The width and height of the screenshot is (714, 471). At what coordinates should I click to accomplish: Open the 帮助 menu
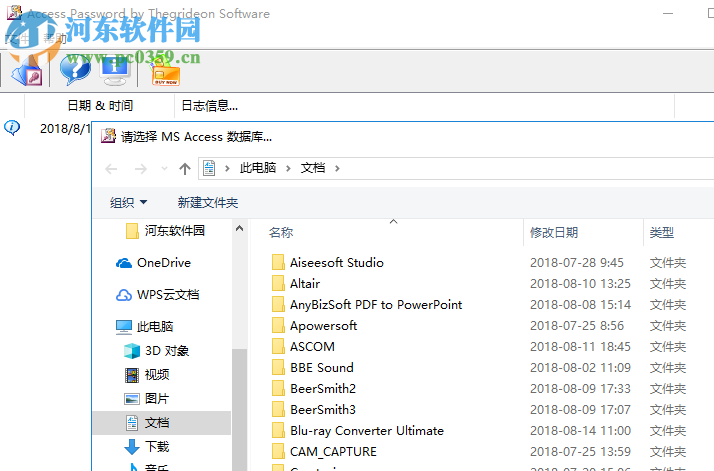[x=55, y=38]
